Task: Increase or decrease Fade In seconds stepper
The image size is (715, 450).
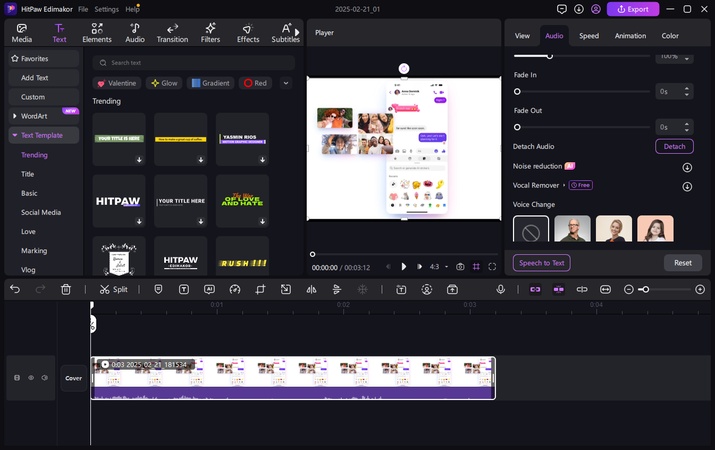Action: tap(687, 91)
